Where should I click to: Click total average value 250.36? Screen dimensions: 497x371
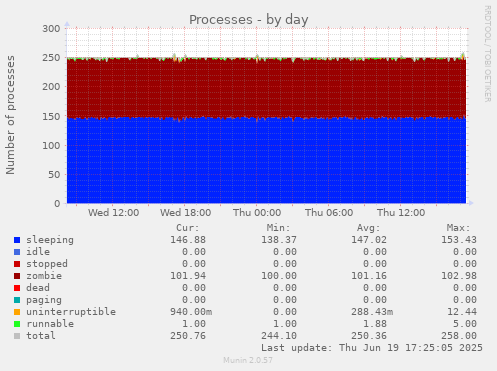369,336
